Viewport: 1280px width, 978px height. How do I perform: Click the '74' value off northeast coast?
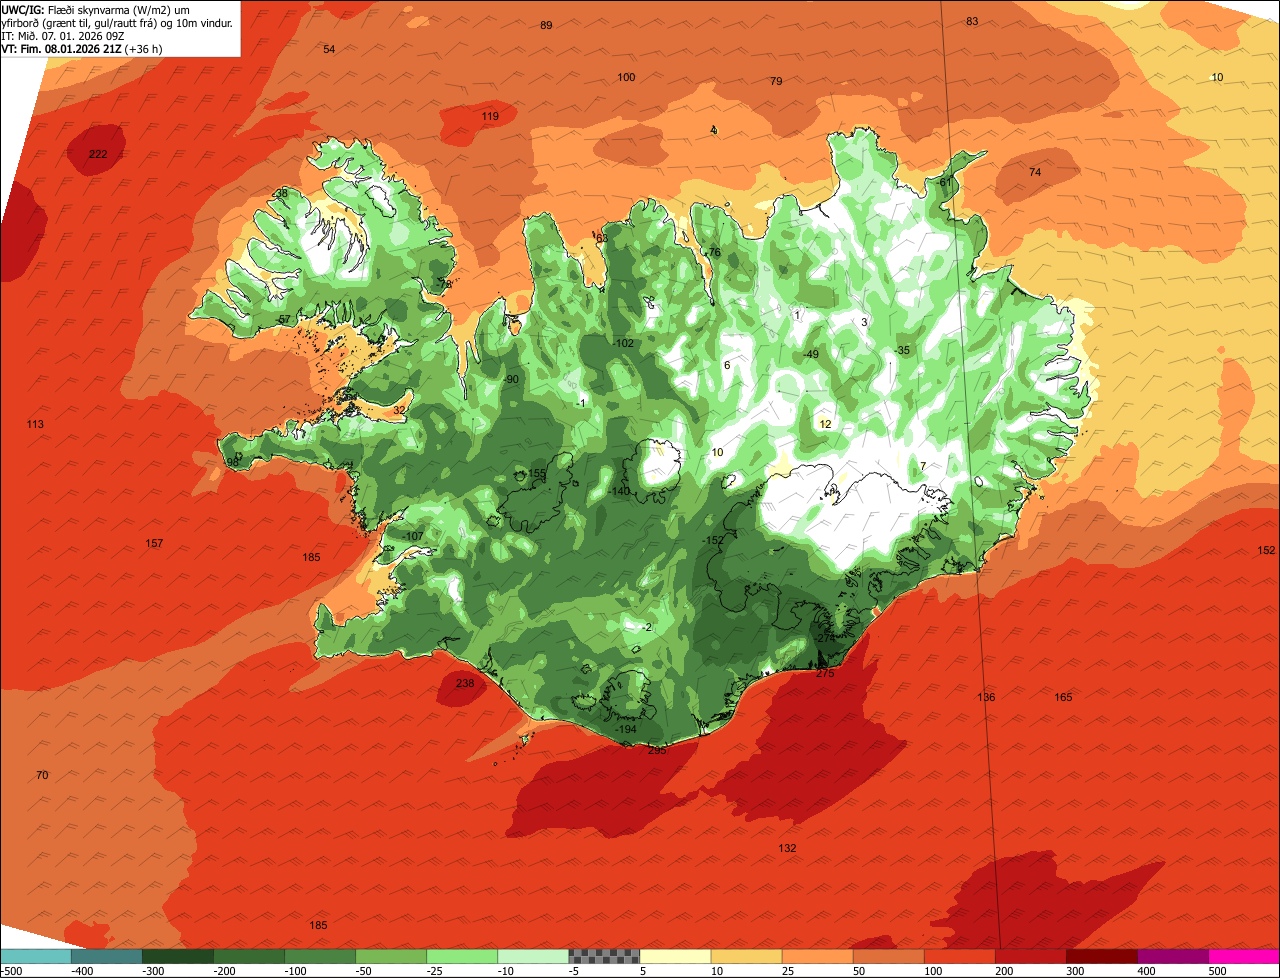point(1035,173)
